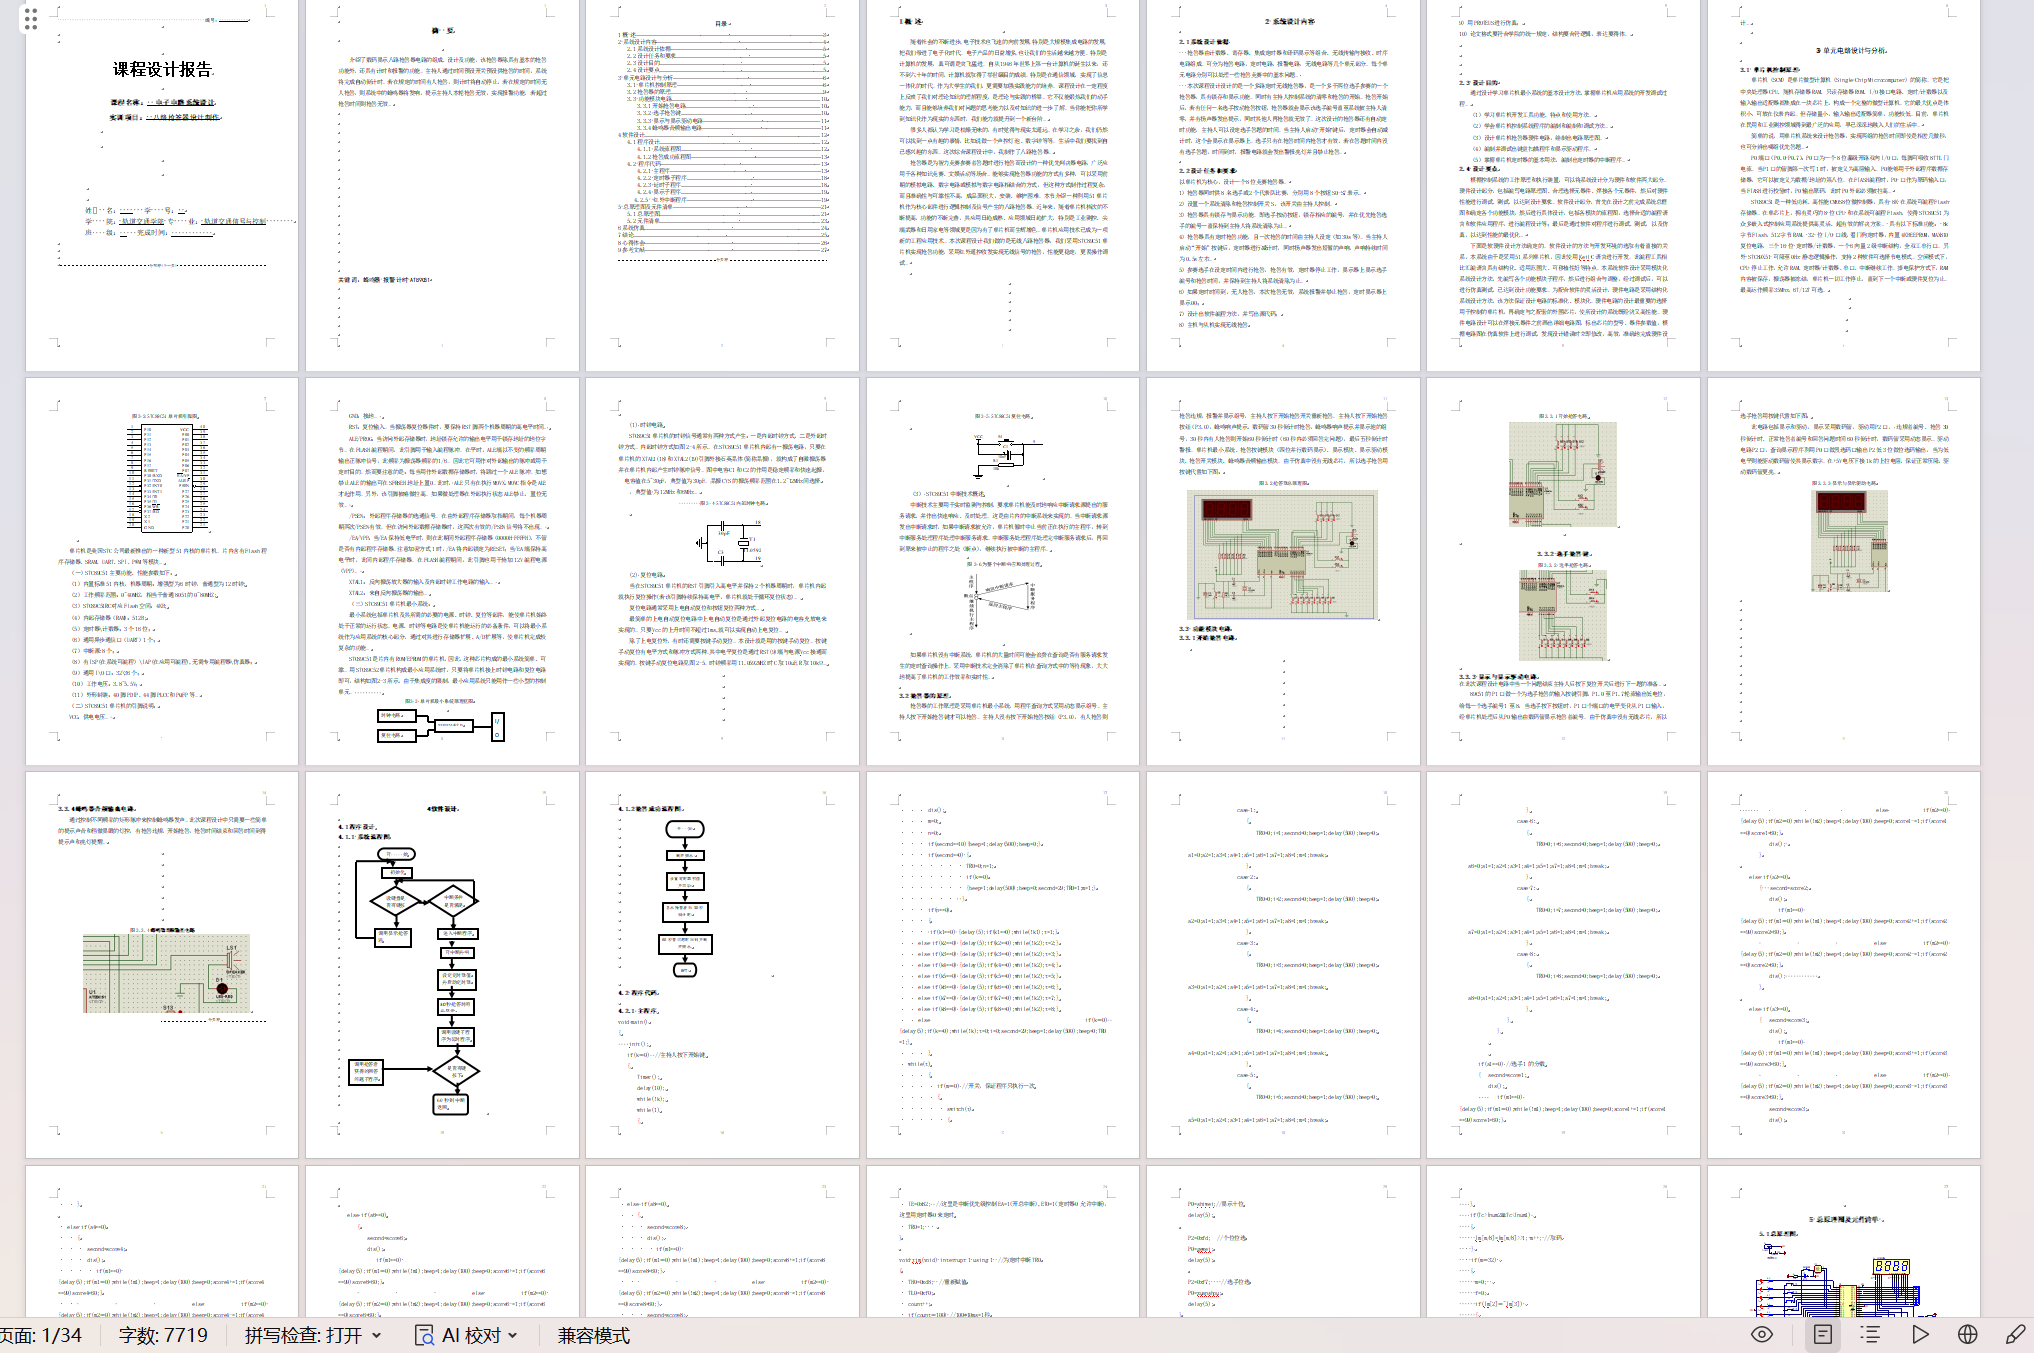The image size is (2034, 1353).
Task: Toggle spell check setting 拼写检查
Action: [302, 1335]
